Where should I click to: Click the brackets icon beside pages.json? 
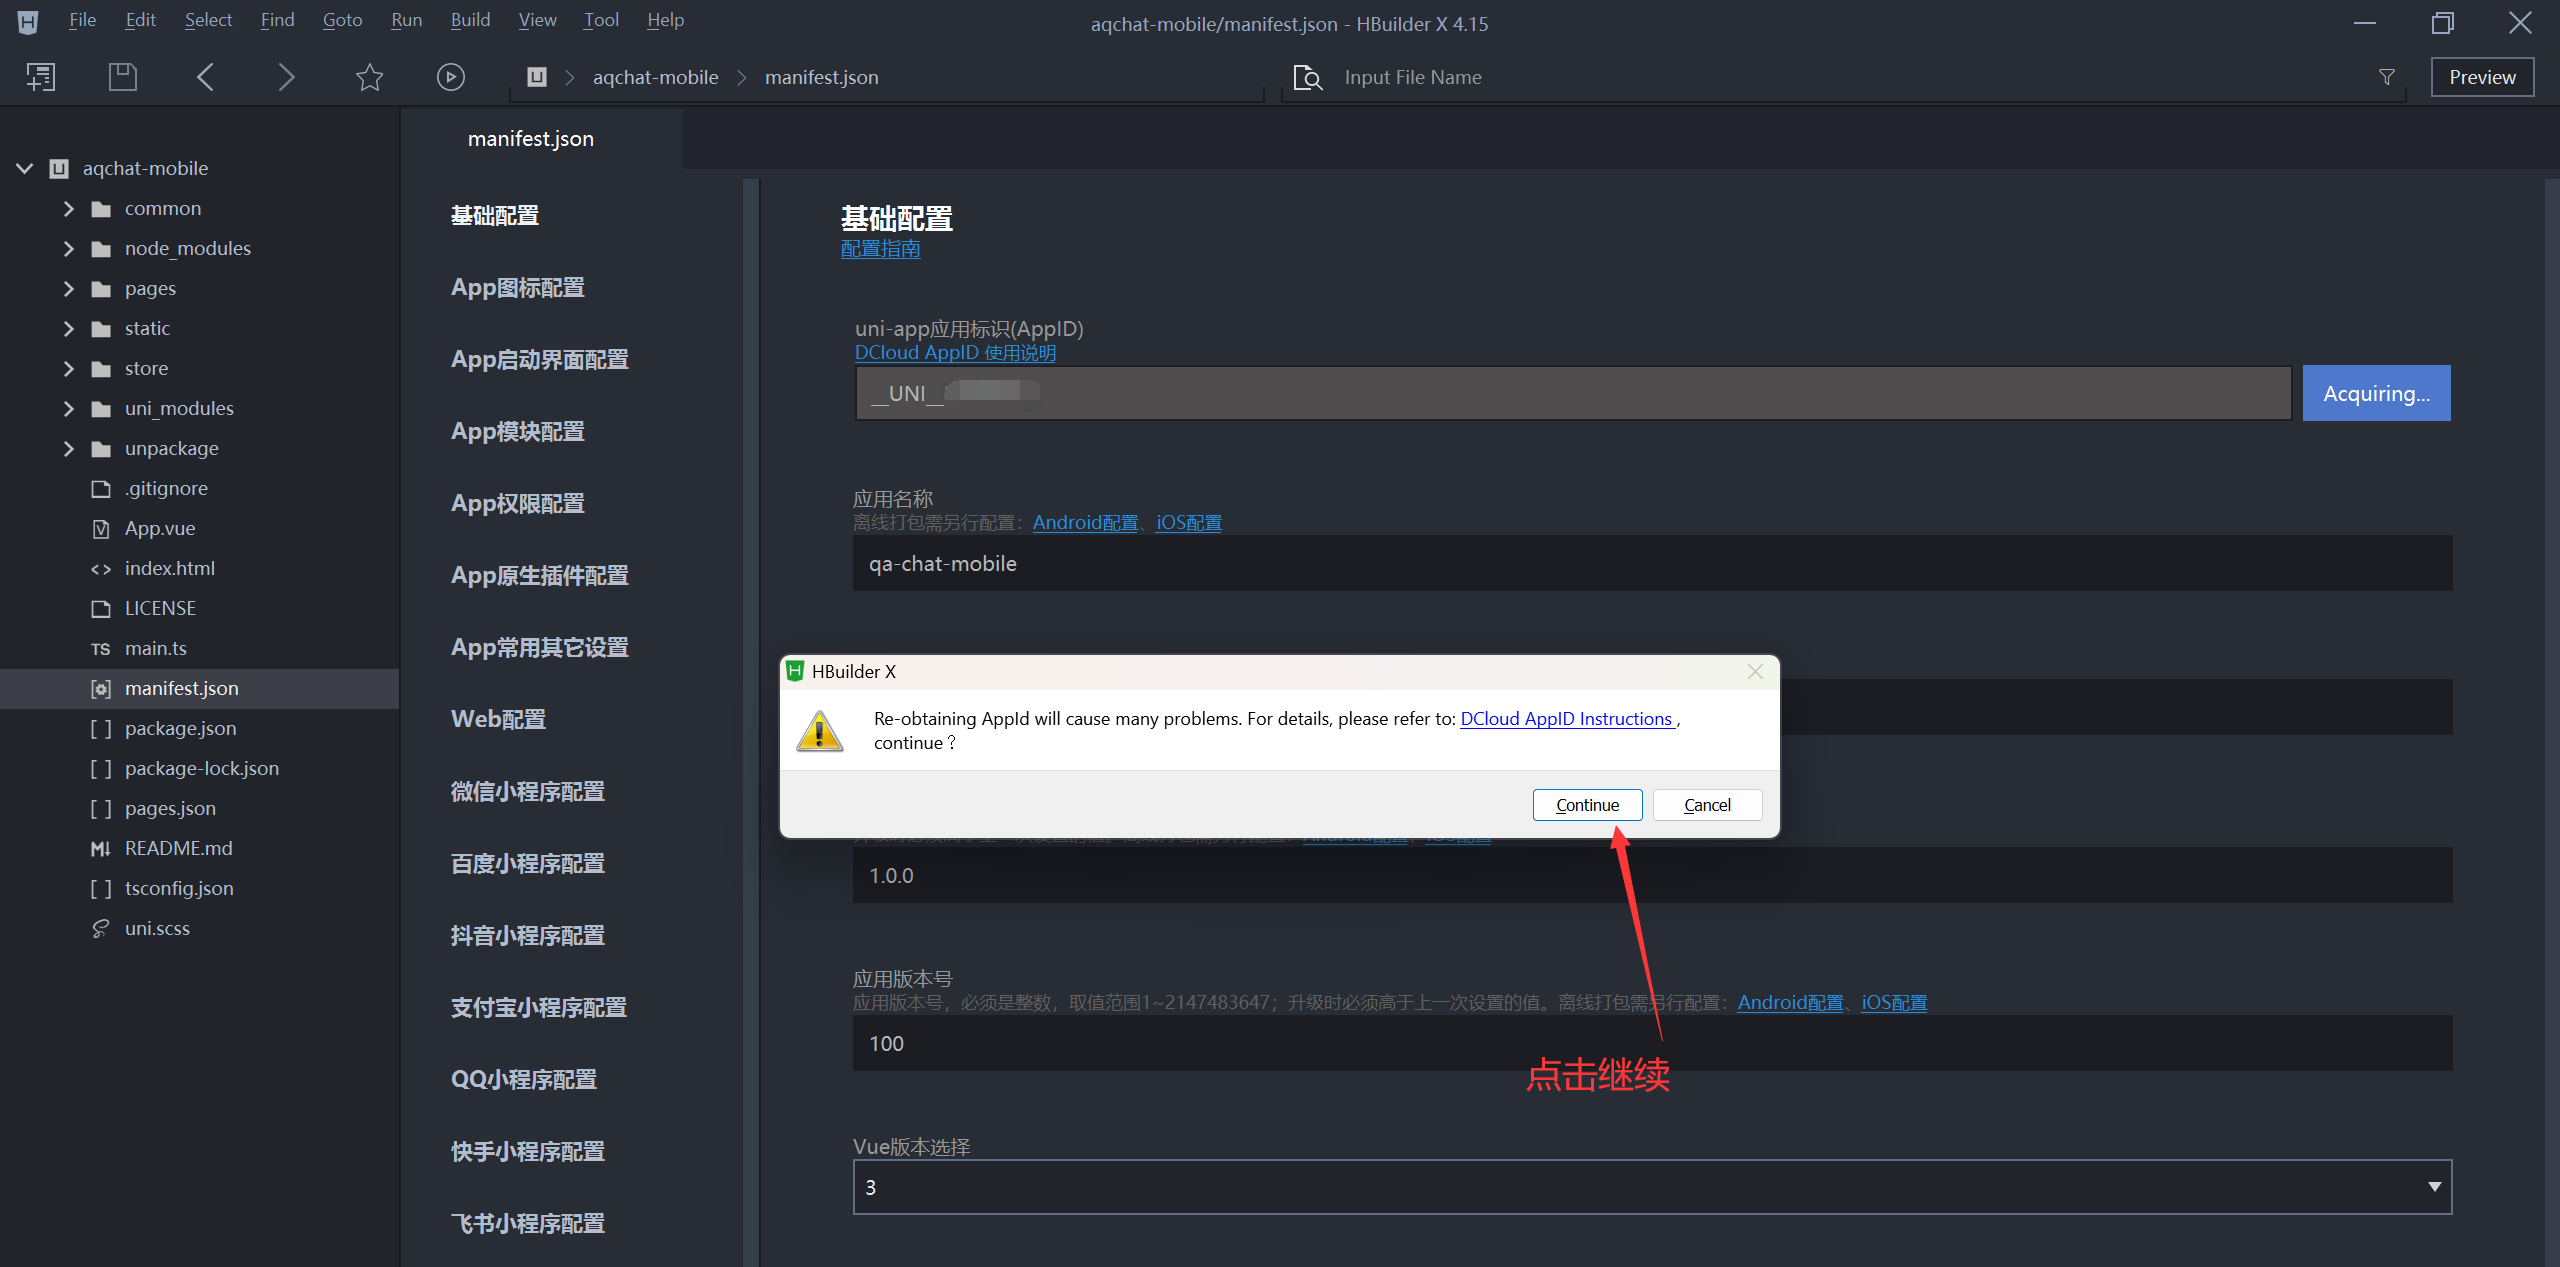[x=101, y=809]
